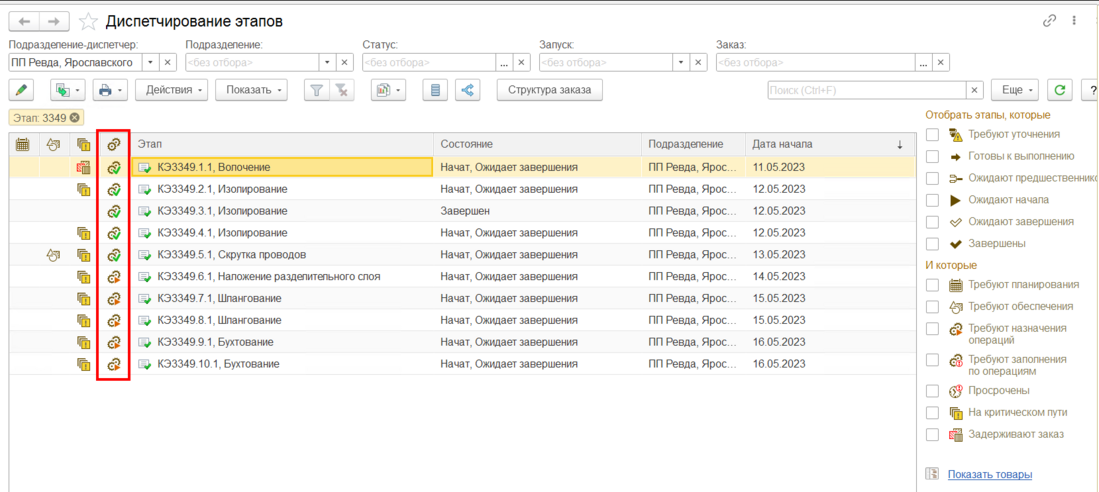Open the reports icon dropdown
The height and width of the screenshot is (492, 1099).
(388, 90)
